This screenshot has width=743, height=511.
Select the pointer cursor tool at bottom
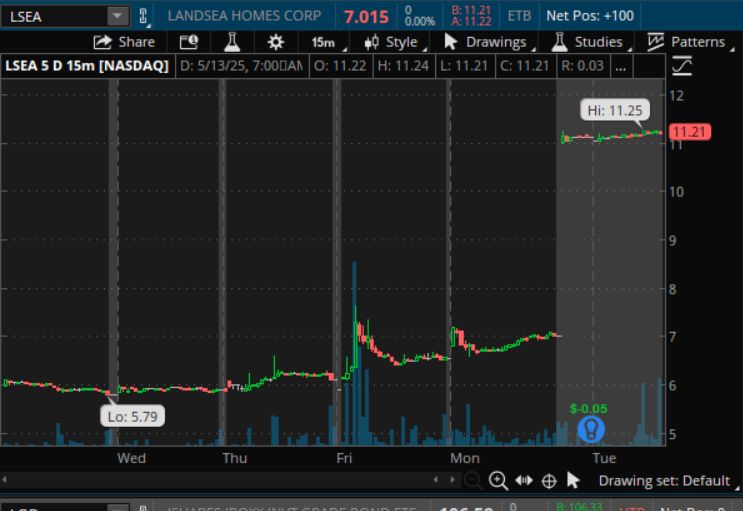[x=573, y=481]
